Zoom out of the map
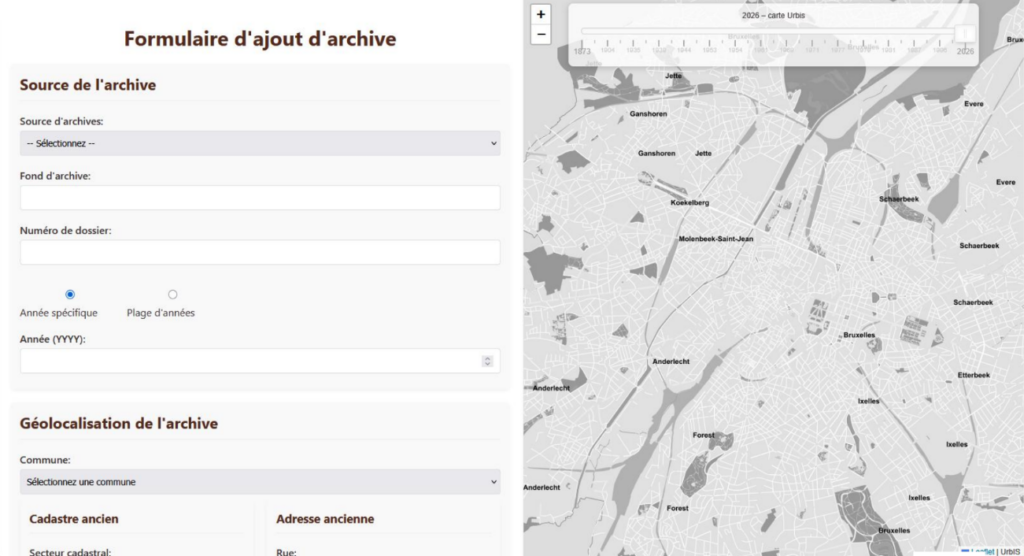 tap(541, 35)
